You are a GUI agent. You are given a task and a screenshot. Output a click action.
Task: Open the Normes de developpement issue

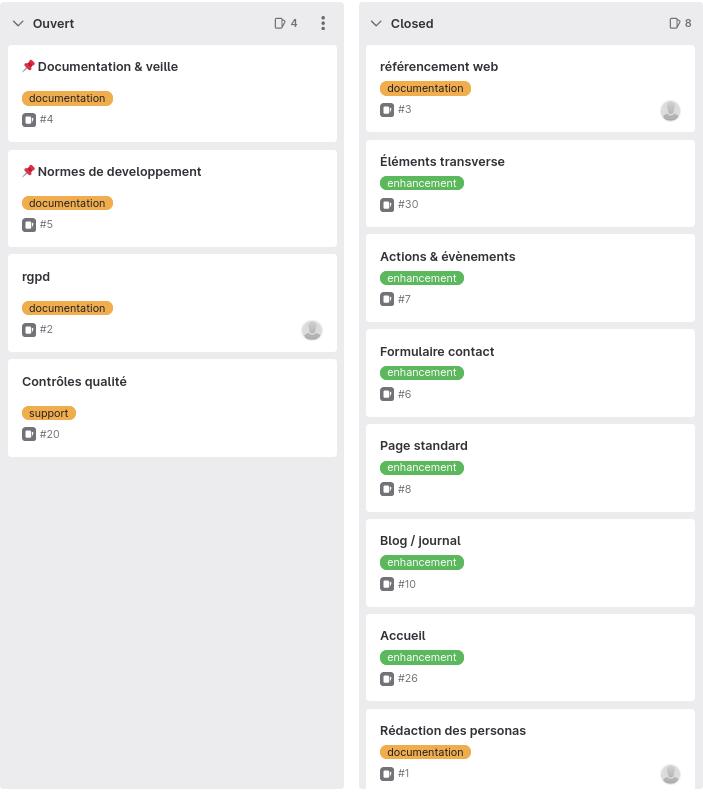pyautogui.click(x=119, y=172)
